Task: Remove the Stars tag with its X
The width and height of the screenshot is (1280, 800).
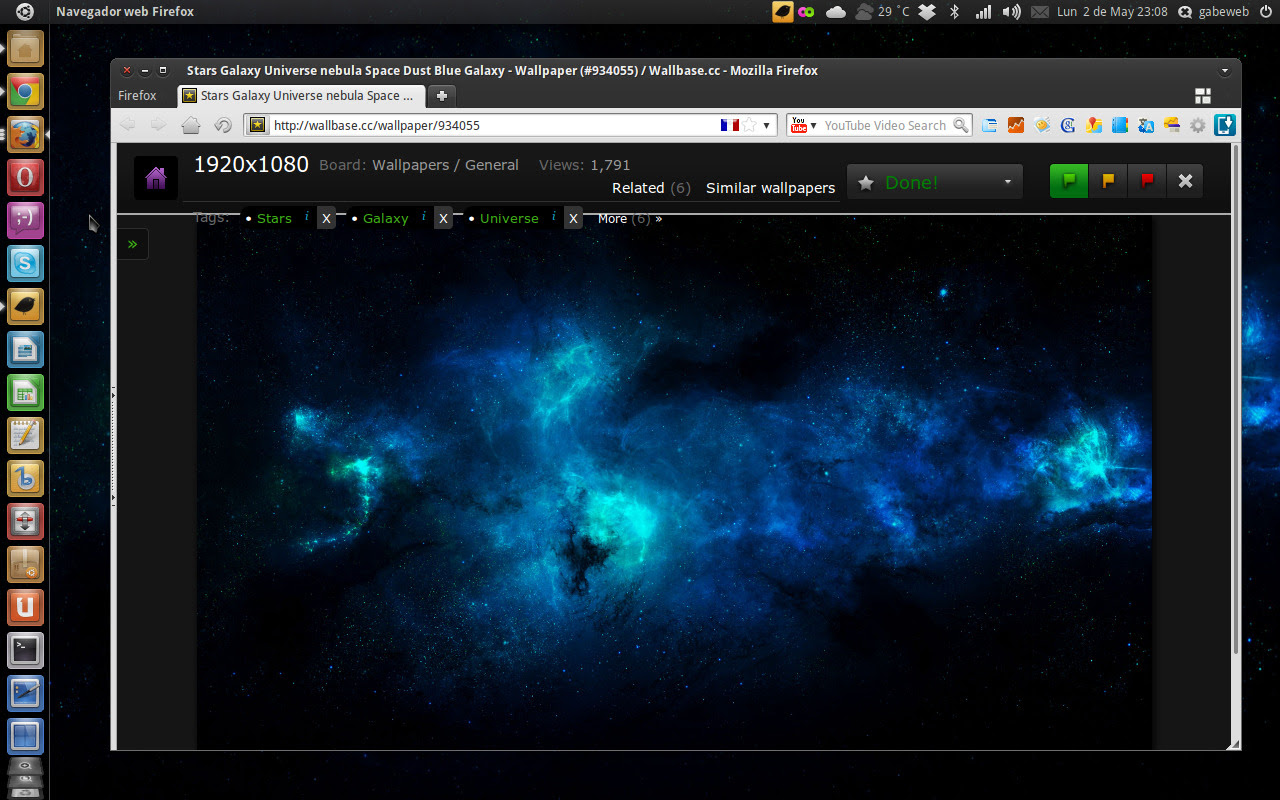Action: point(326,218)
